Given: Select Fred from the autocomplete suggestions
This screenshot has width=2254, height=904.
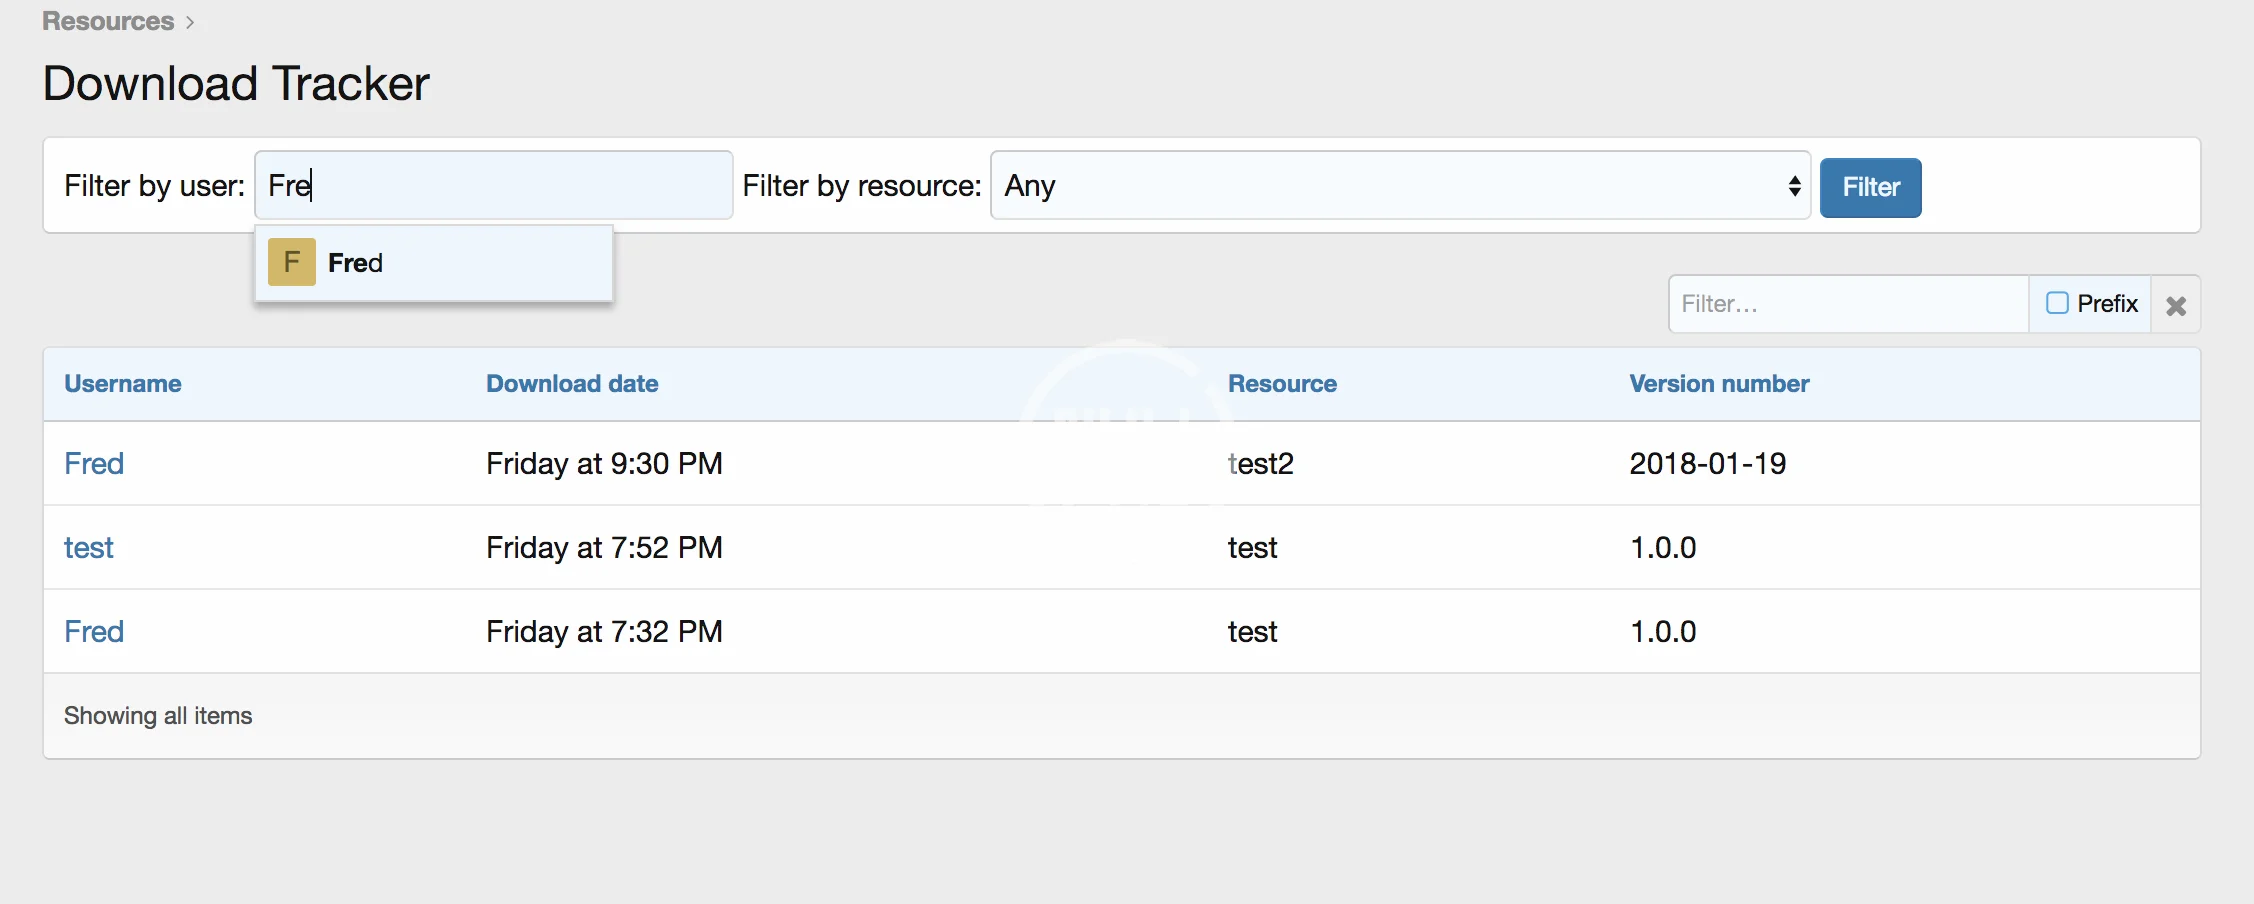Looking at the screenshot, I should coord(355,263).
